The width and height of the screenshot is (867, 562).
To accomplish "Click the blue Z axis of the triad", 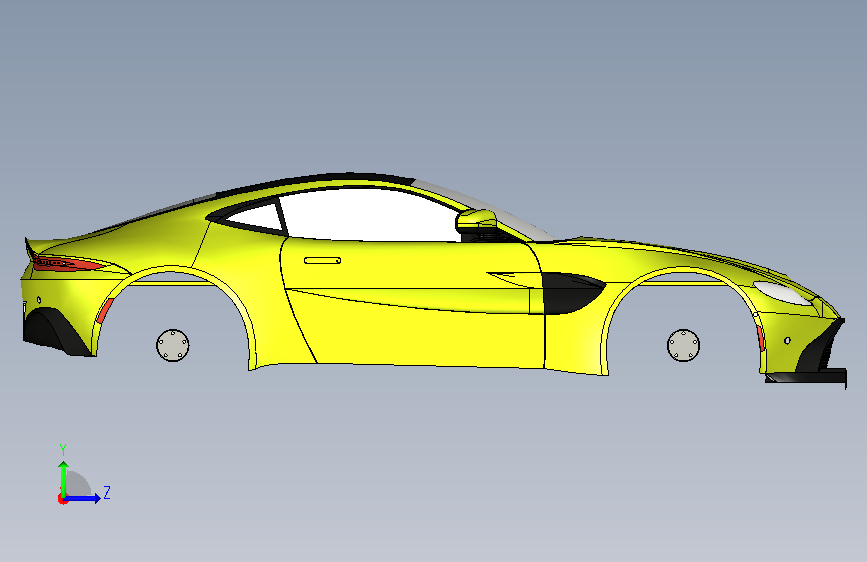I will pos(83,498).
